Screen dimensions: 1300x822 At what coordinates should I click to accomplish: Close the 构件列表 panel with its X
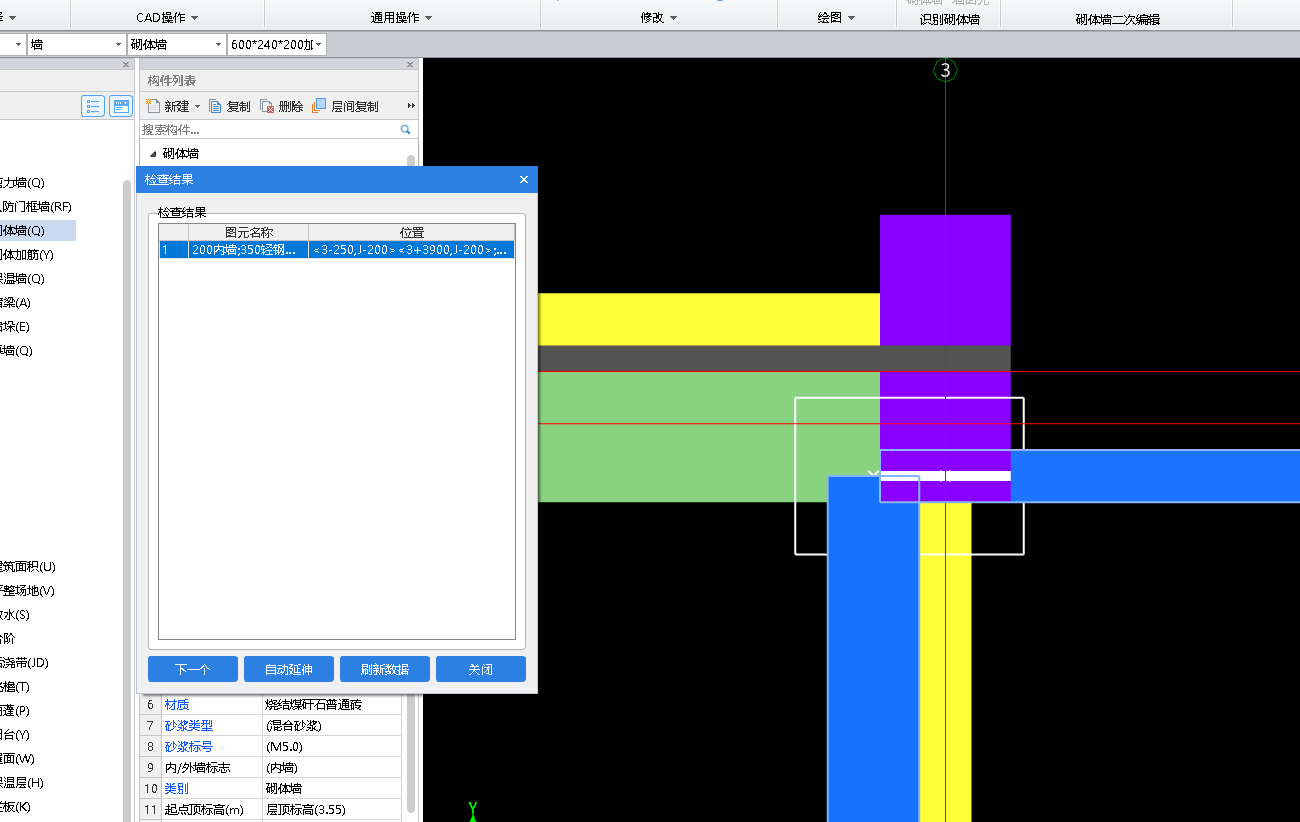point(410,65)
